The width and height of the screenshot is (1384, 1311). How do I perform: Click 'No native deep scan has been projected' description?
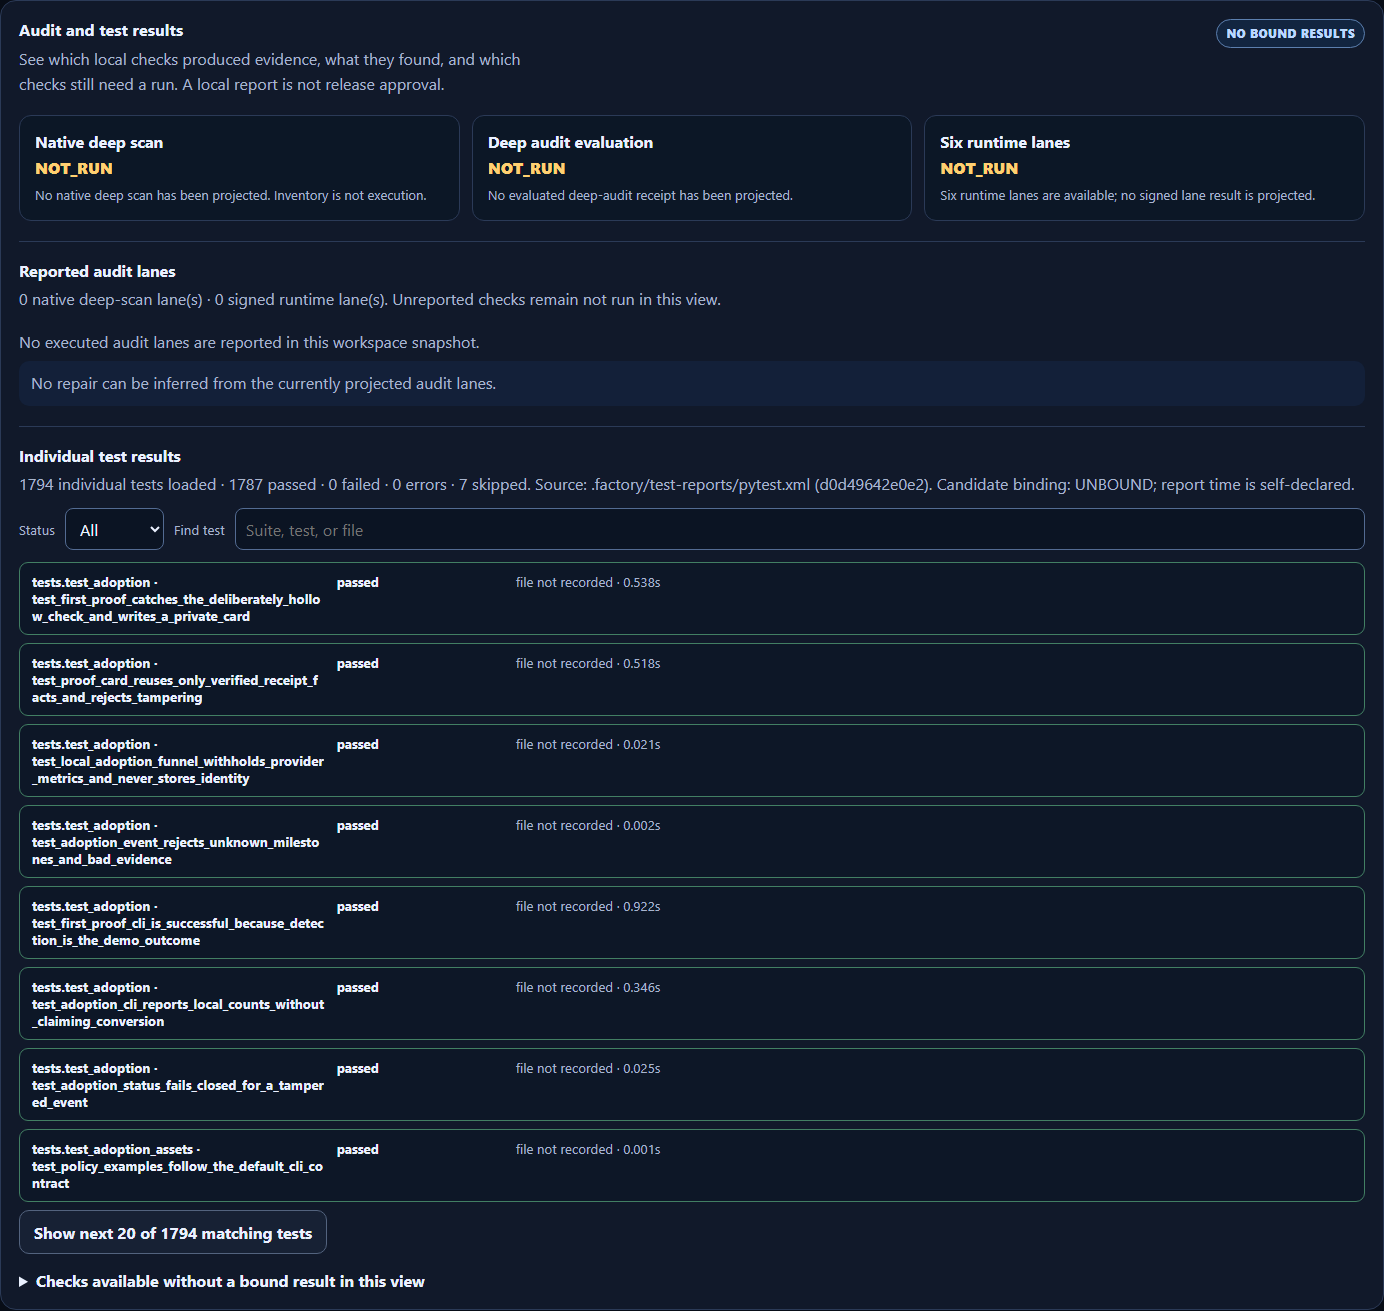pos(231,195)
